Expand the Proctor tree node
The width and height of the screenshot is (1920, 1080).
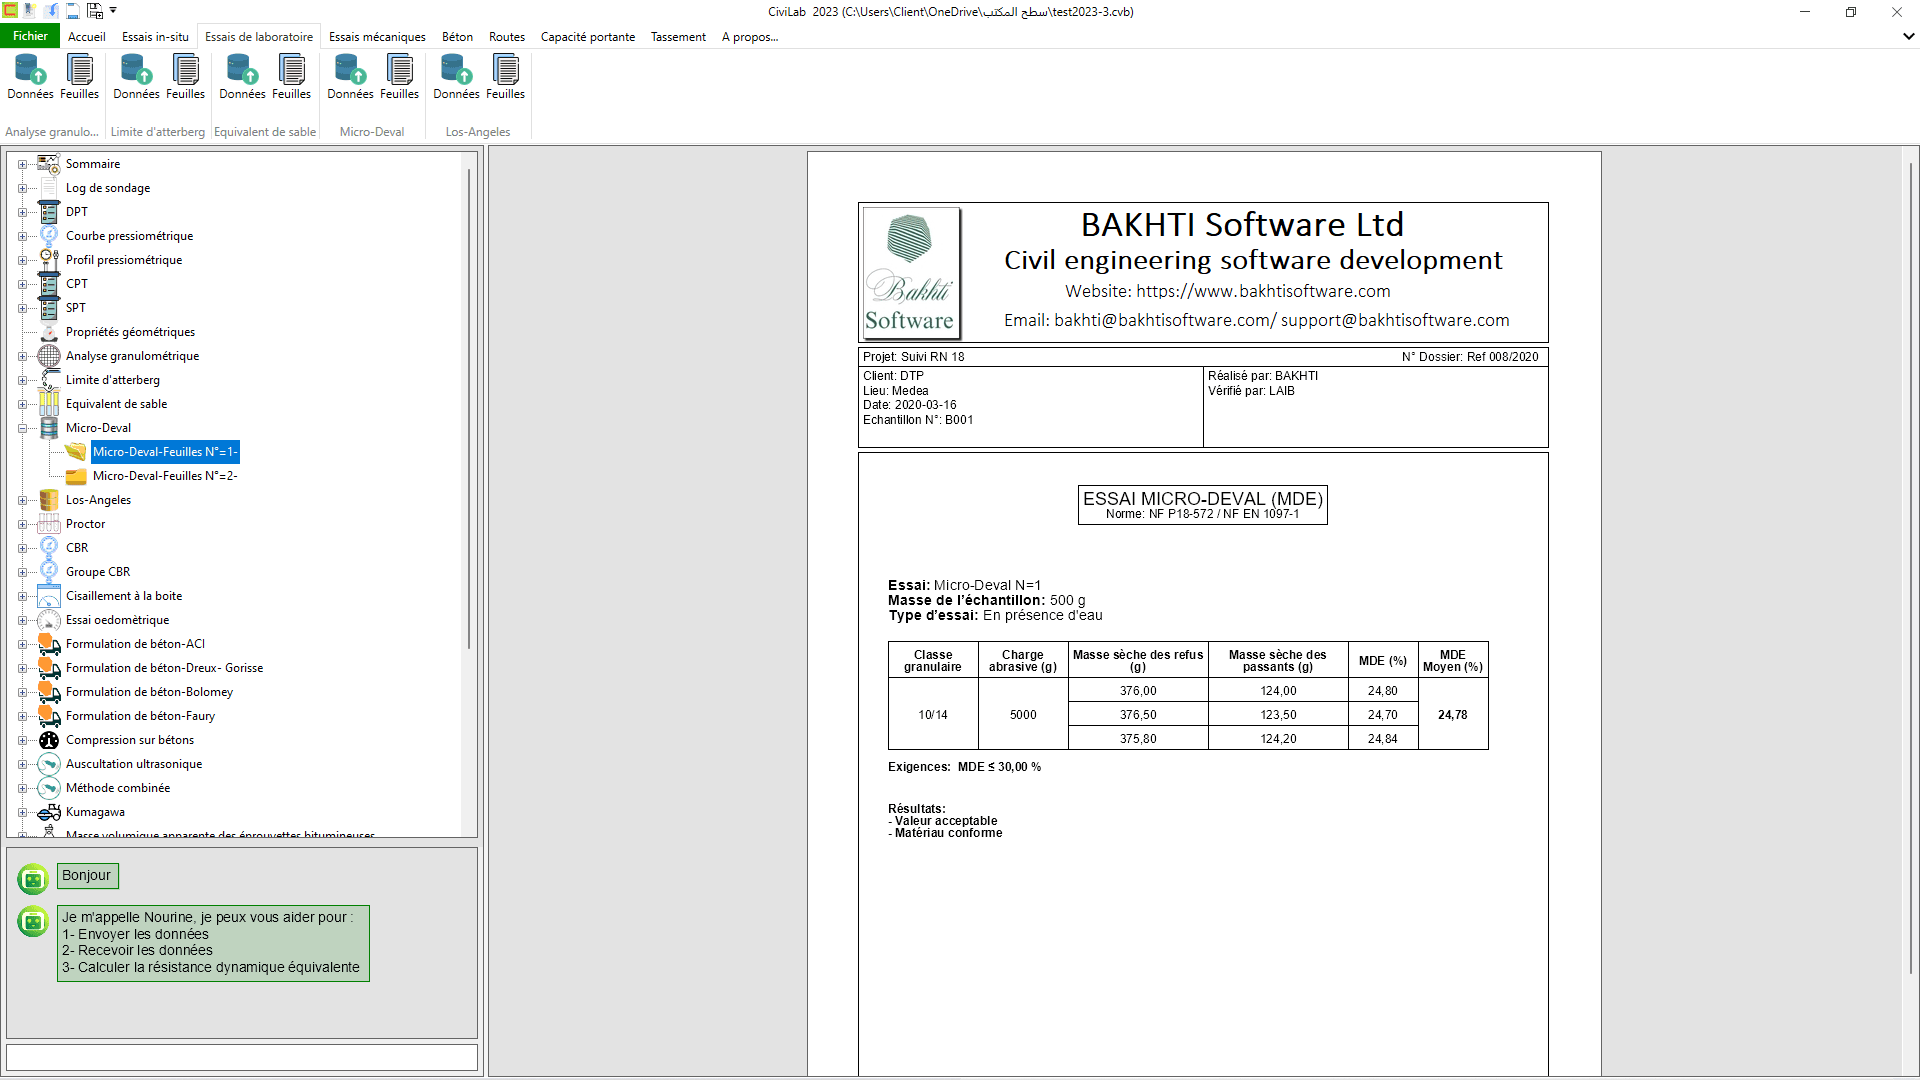pos(22,524)
